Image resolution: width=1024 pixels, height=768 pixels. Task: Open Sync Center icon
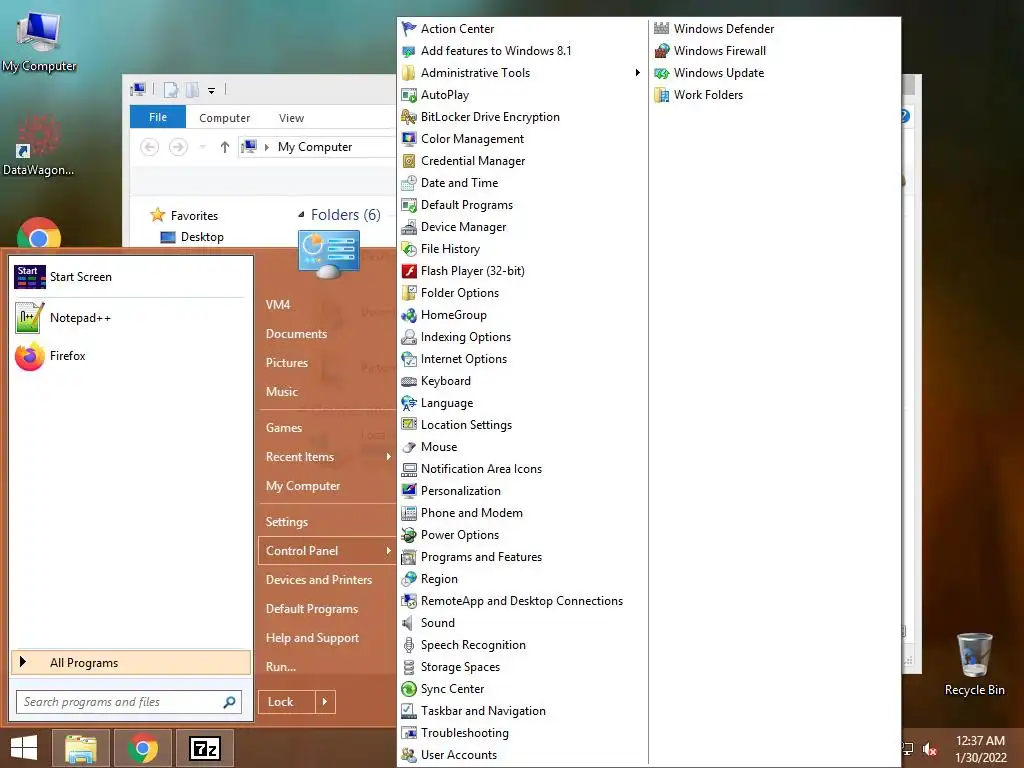point(409,689)
